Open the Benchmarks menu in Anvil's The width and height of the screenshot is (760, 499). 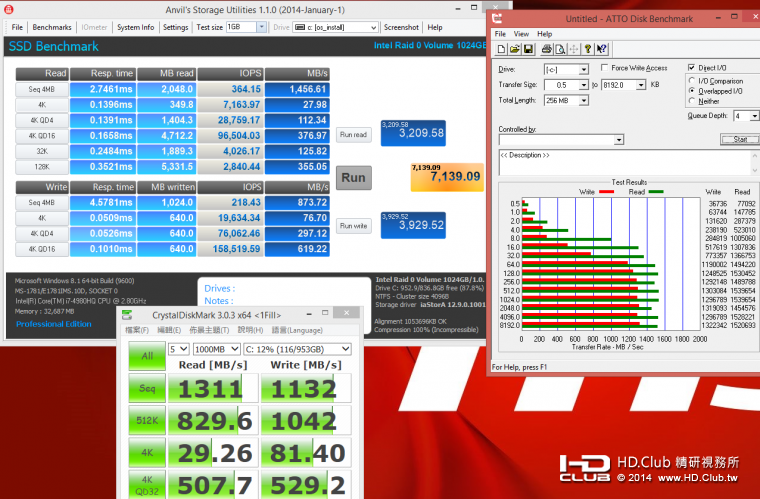click(51, 27)
